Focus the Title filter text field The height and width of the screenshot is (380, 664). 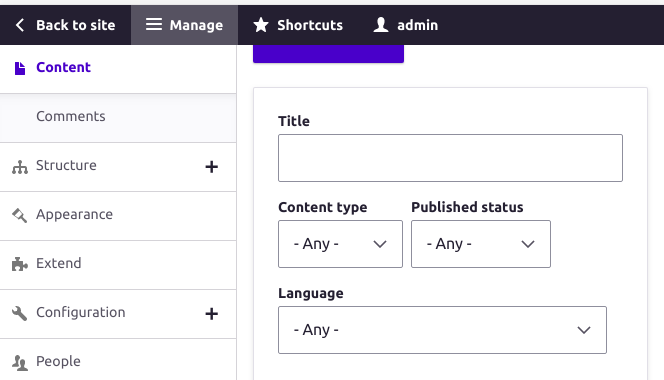coord(450,158)
